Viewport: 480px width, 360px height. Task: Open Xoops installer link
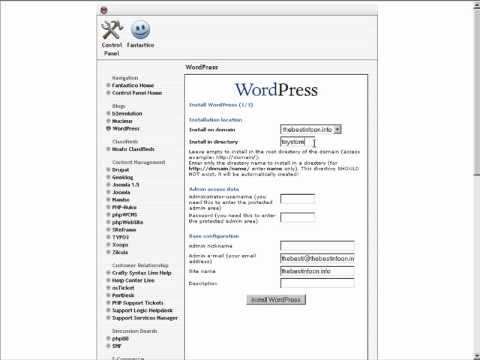(x=120, y=245)
